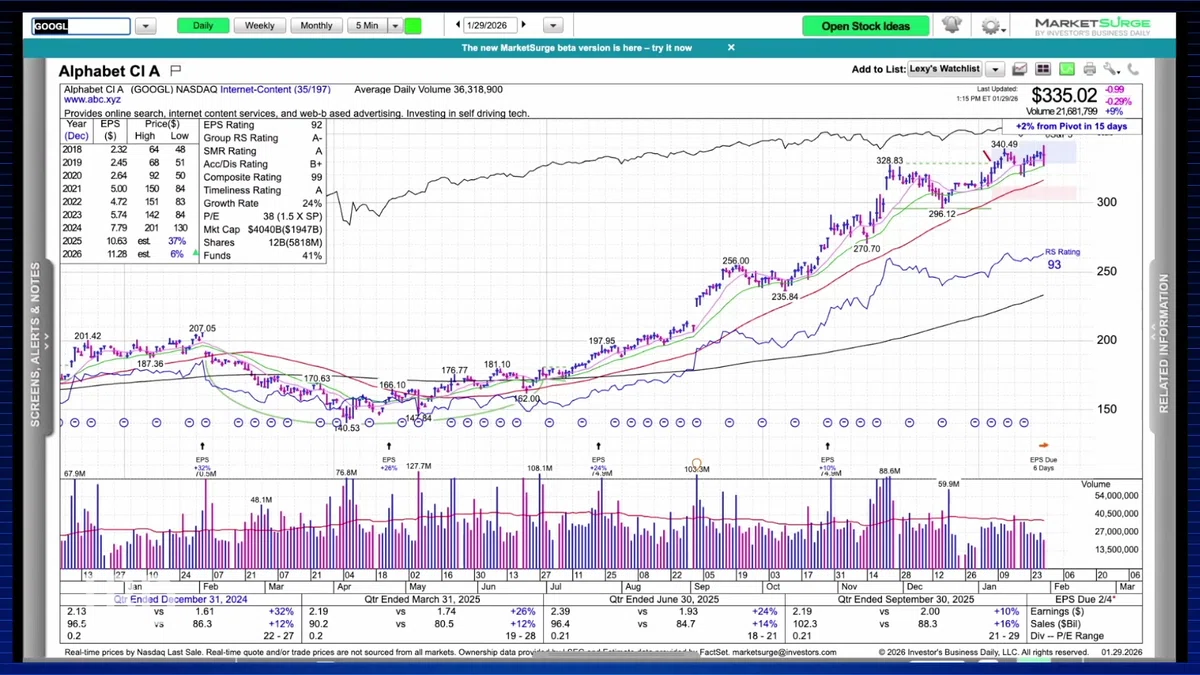Screen dimensions: 1200x675
Task: Switch to the multi-chart grid icon
Action: click(x=1043, y=69)
